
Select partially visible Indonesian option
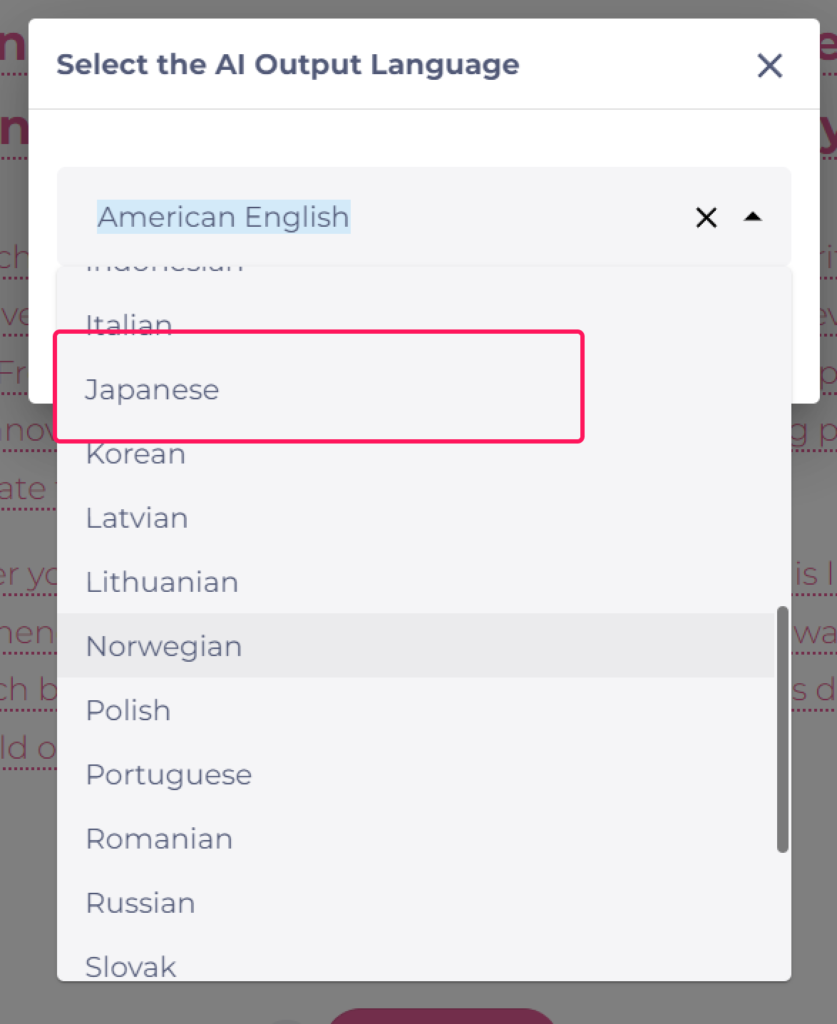[x=164, y=270]
